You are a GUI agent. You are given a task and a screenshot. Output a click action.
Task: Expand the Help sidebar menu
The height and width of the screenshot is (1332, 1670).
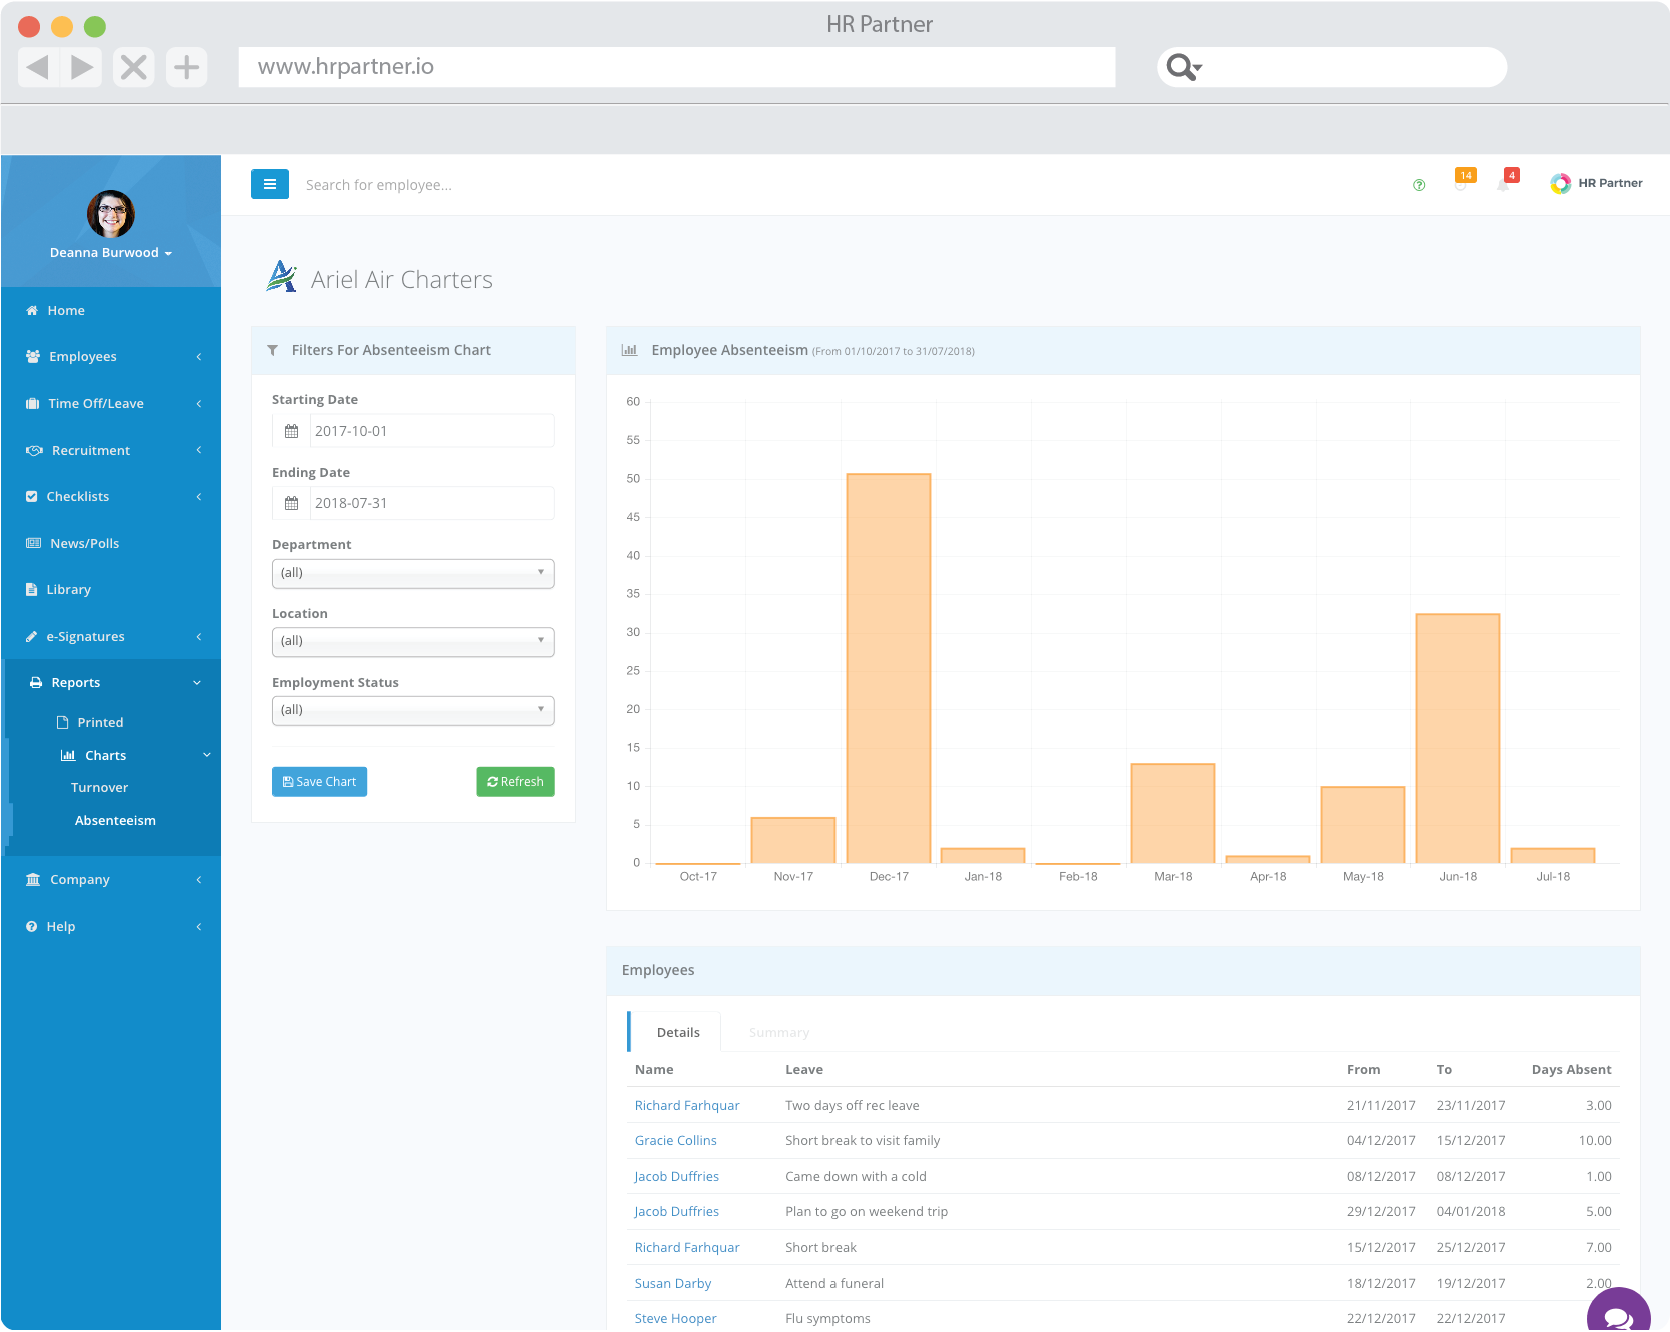[111, 926]
